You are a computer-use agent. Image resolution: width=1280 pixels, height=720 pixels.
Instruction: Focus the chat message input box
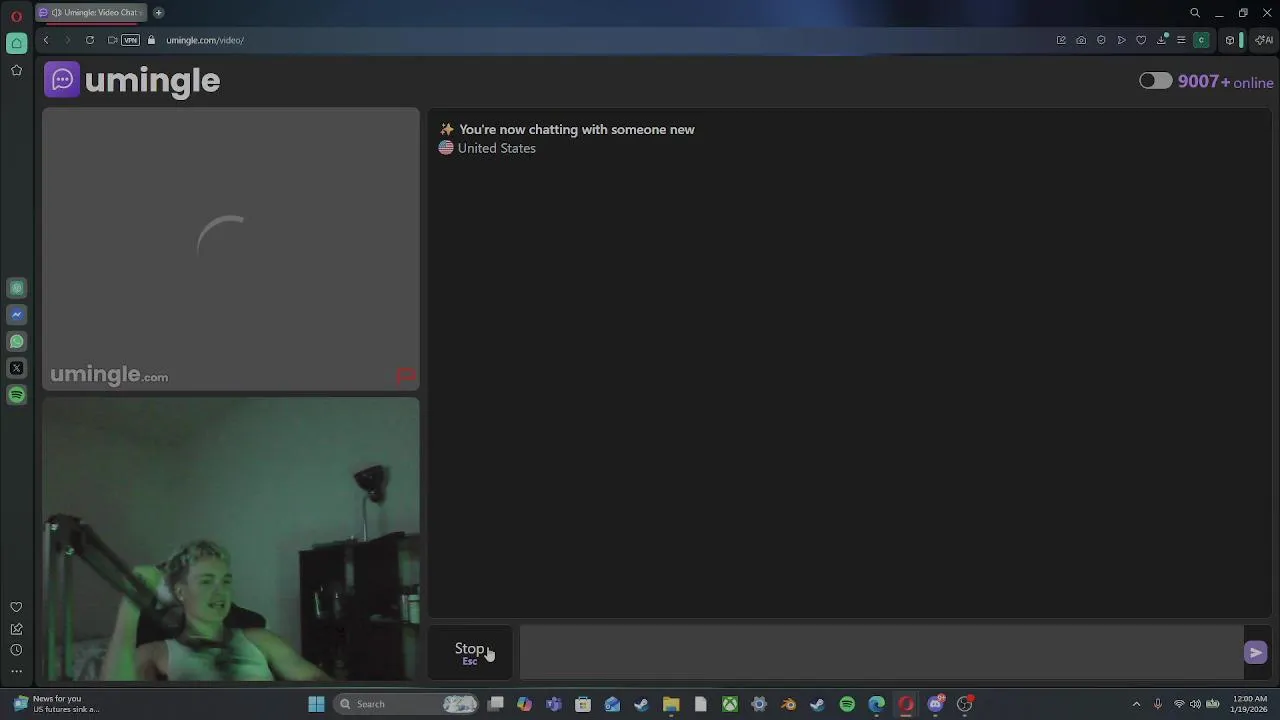coord(881,653)
